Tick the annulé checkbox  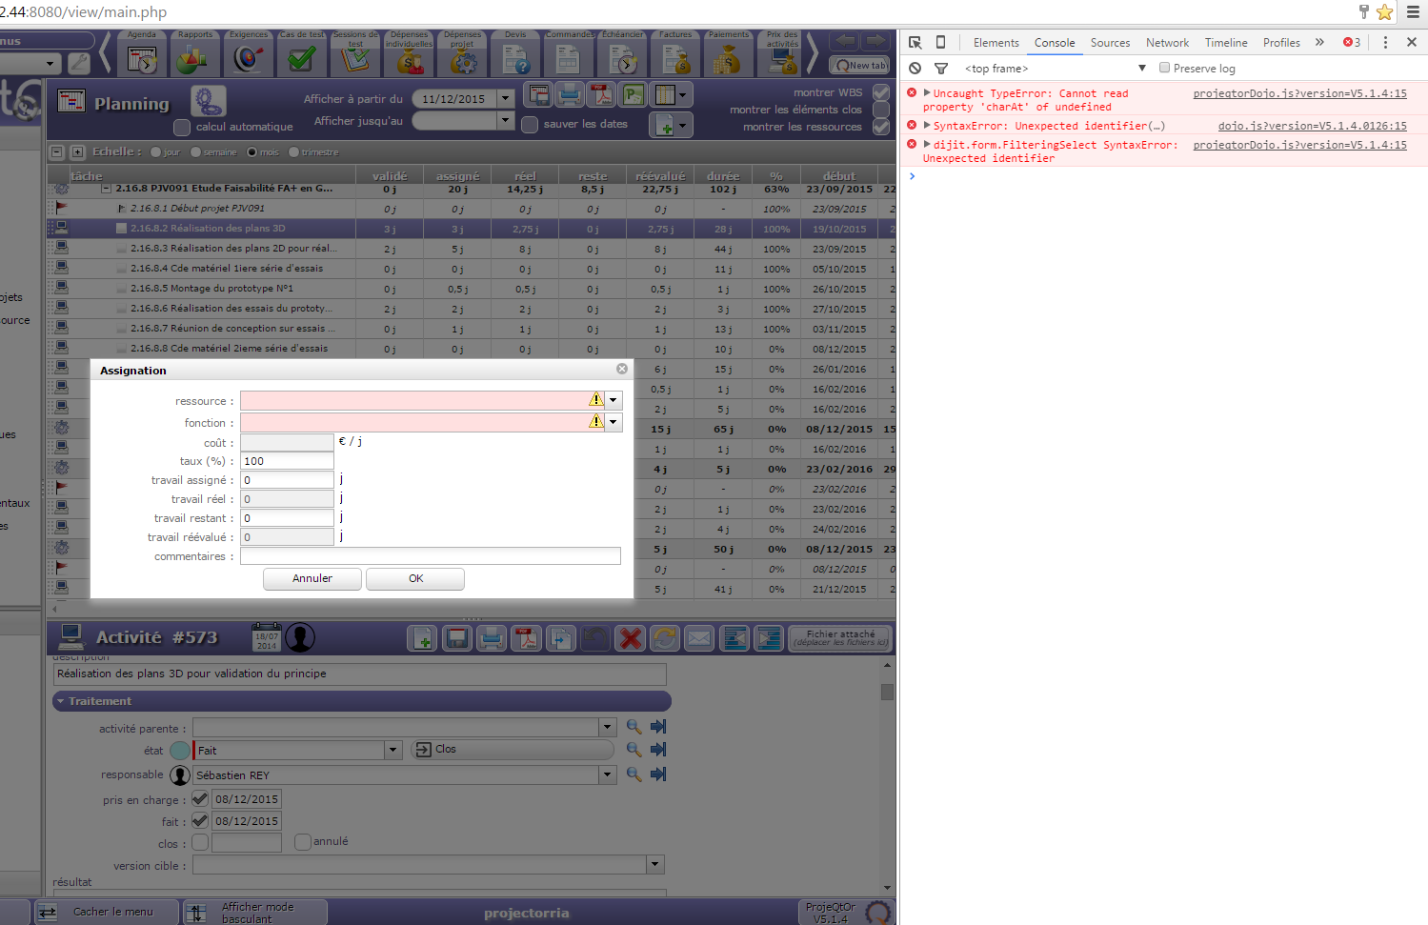[303, 842]
